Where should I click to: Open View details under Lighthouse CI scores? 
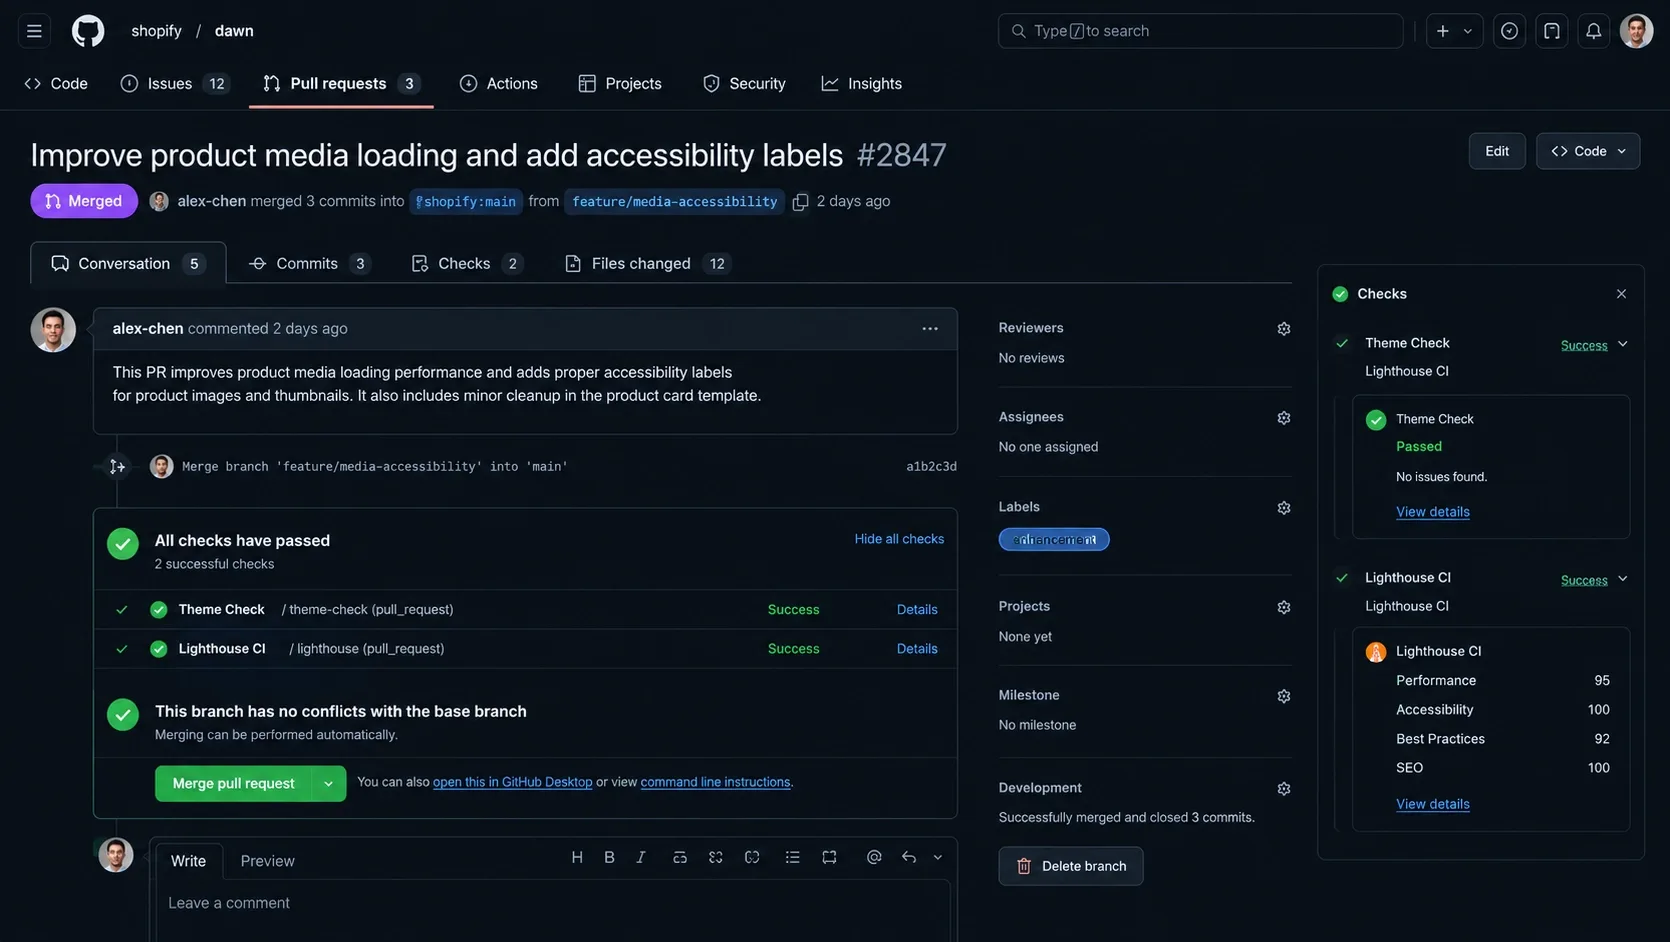pos(1432,804)
